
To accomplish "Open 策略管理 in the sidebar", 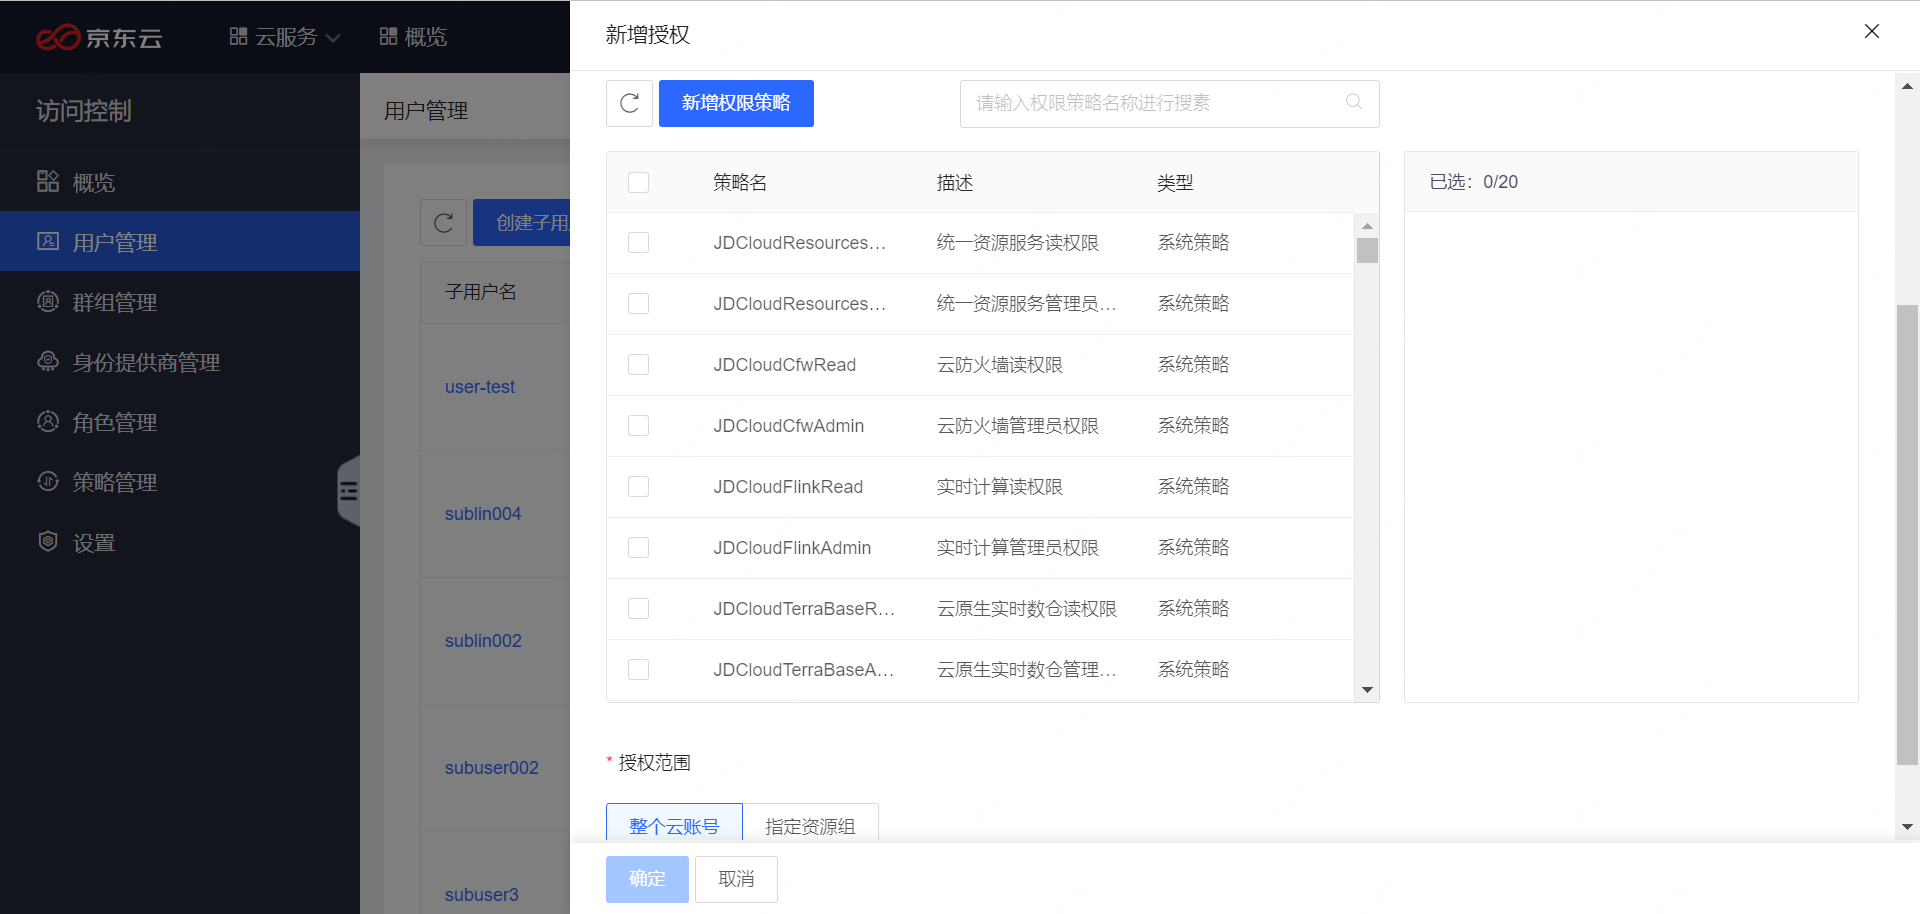I will point(180,482).
